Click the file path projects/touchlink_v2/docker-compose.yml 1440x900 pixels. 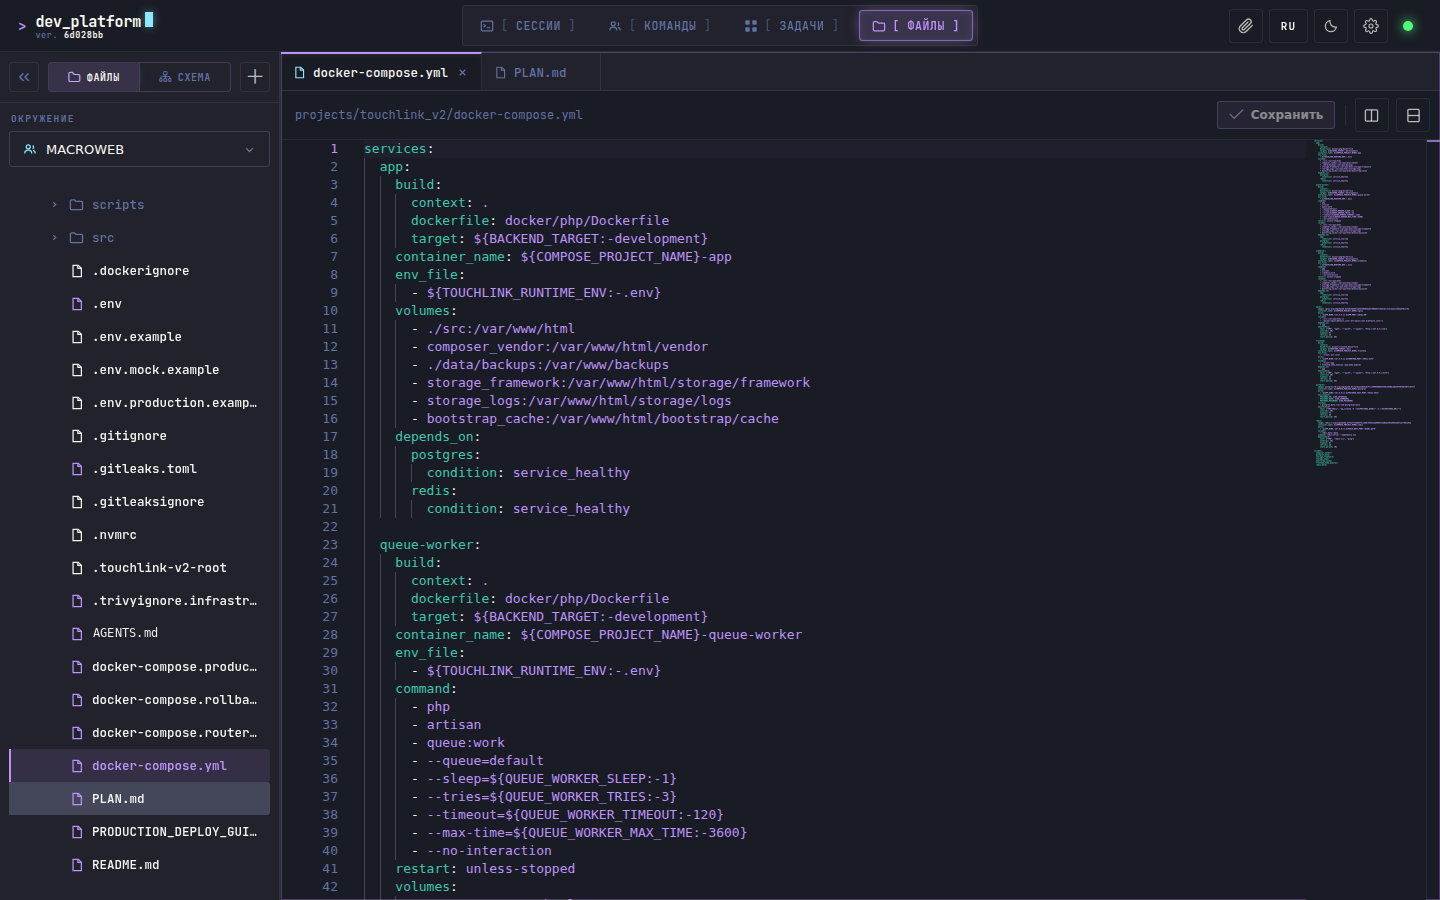coord(438,115)
